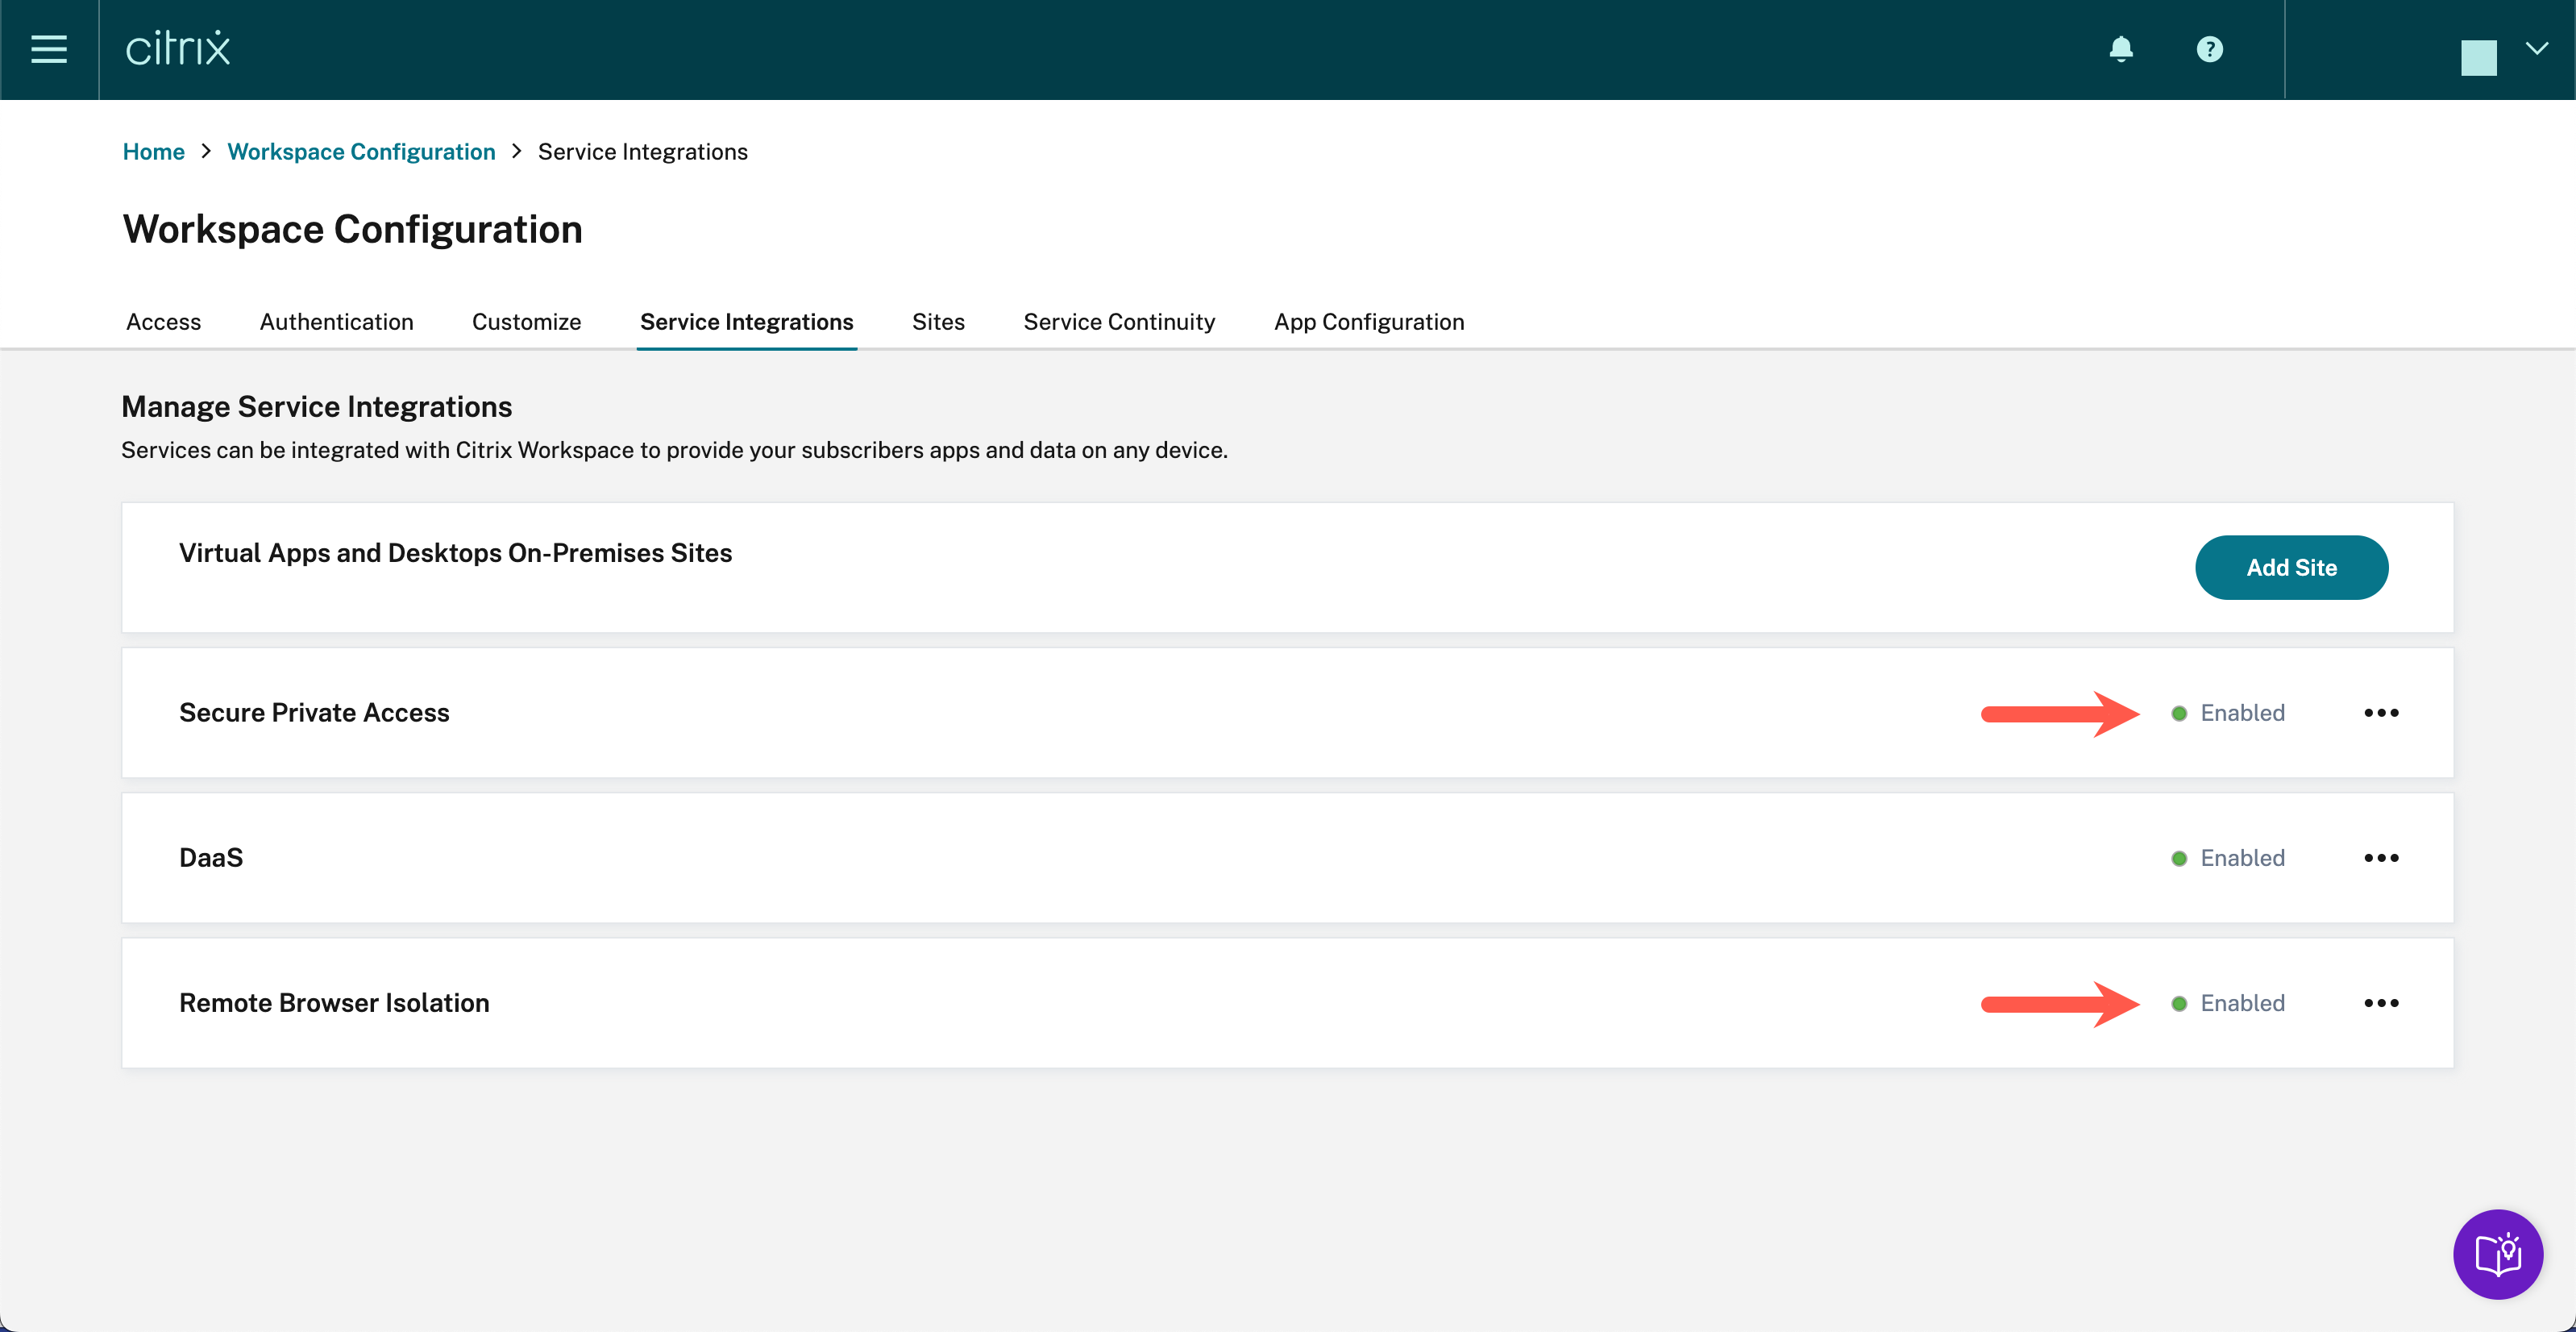The width and height of the screenshot is (2576, 1332).
Task: Open DaaS ellipsis options menu
Action: (2381, 858)
